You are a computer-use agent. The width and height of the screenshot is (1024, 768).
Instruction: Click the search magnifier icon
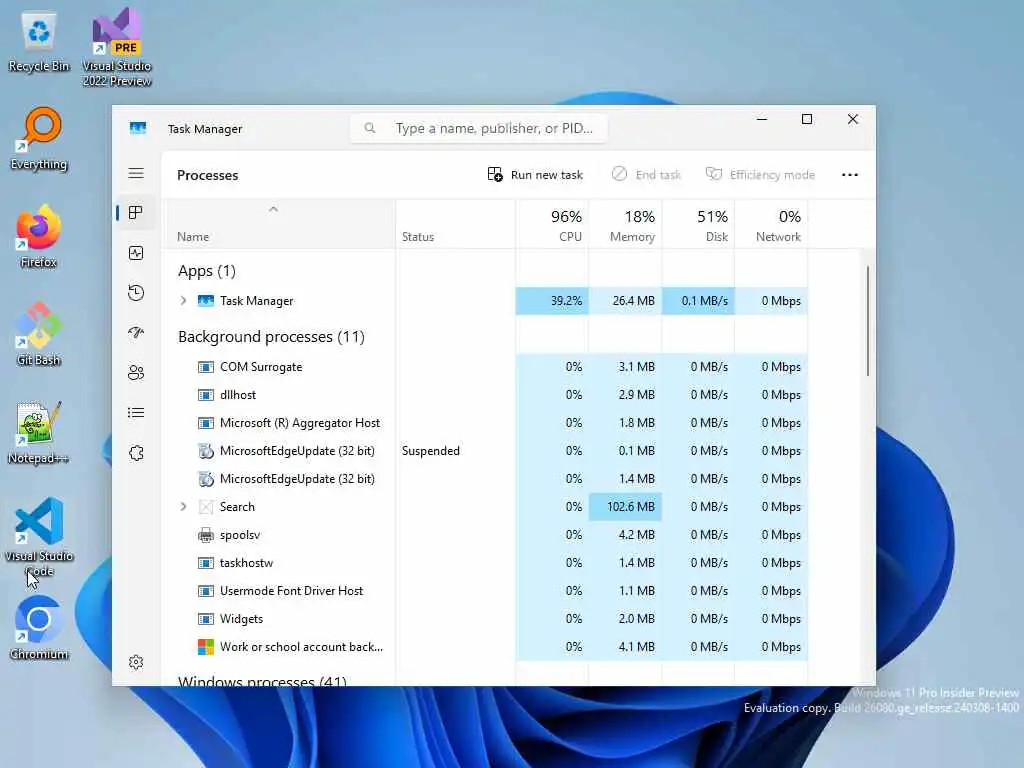(370, 128)
